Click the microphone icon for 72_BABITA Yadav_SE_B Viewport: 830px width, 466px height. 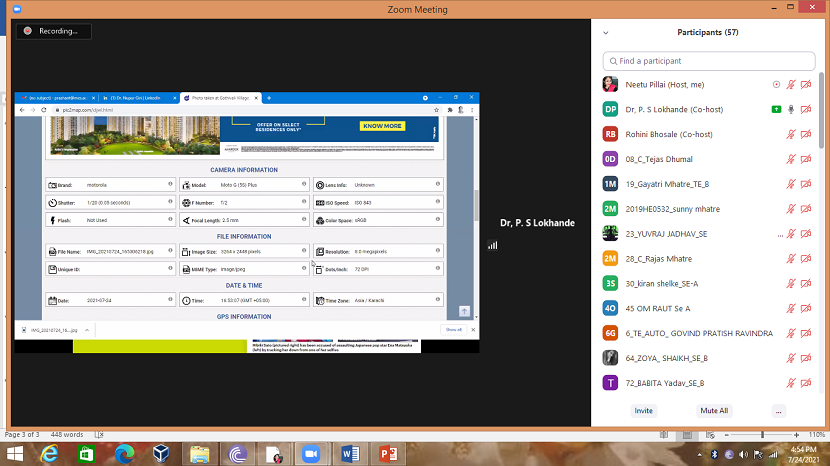click(x=791, y=383)
